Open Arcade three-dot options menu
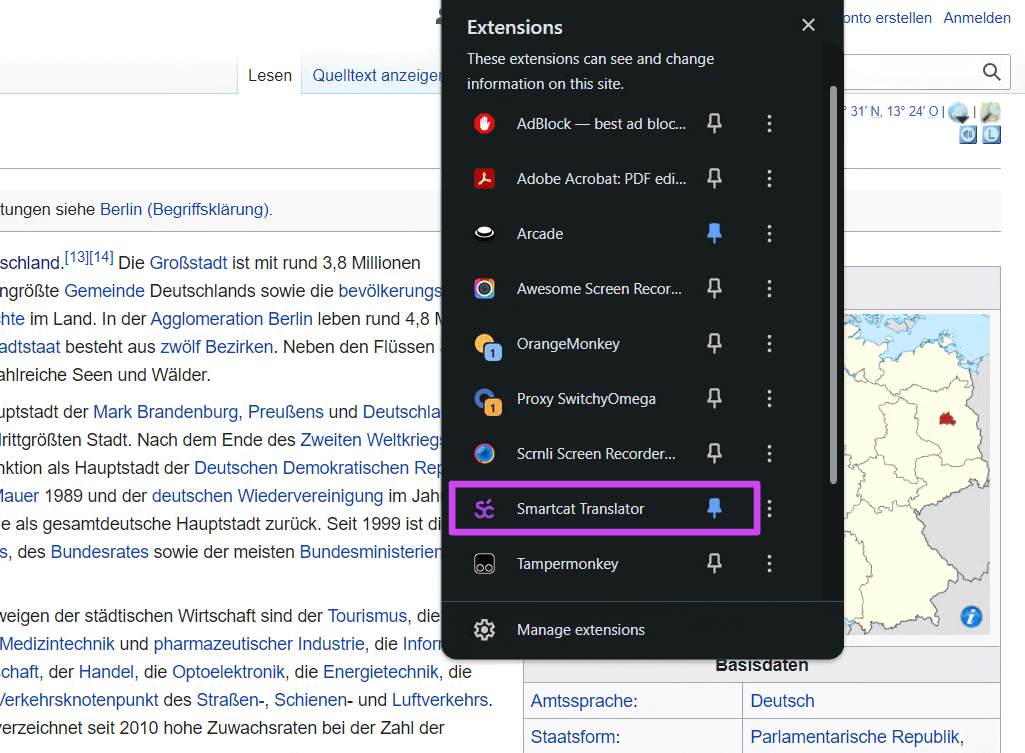The height and width of the screenshot is (753, 1025). click(x=769, y=233)
